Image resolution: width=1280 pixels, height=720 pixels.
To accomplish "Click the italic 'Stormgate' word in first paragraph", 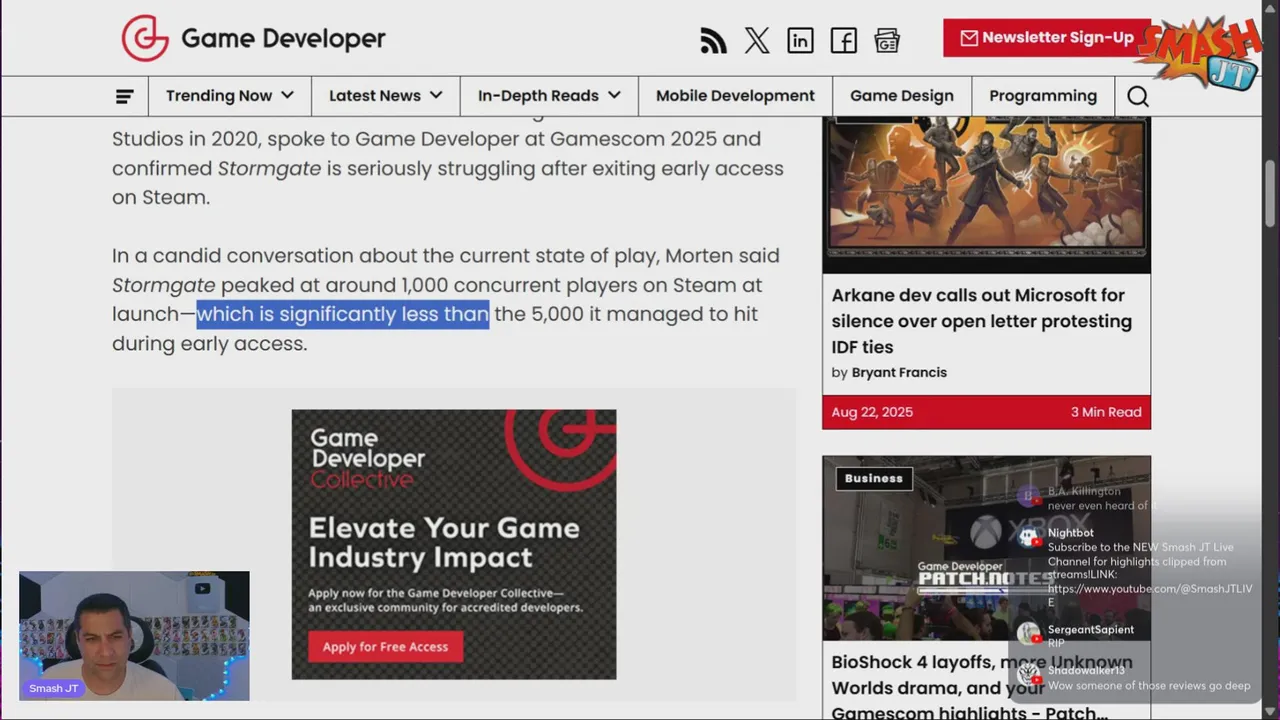I will [x=269, y=168].
